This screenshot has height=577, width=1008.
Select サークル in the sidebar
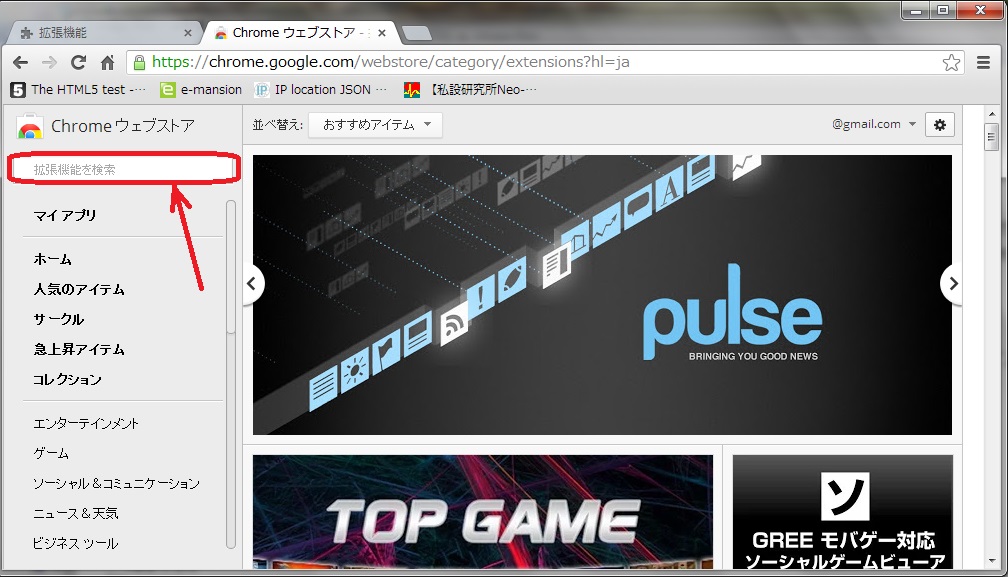[59, 319]
